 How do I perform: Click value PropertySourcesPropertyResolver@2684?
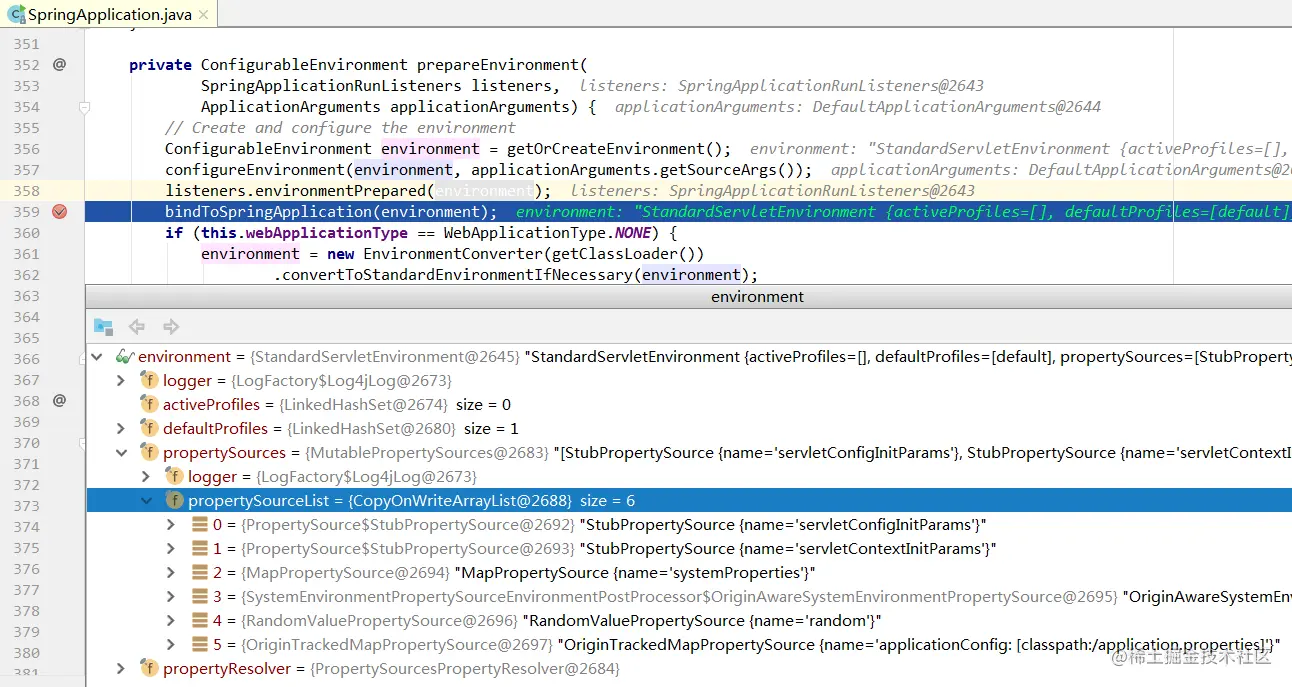[465, 668]
